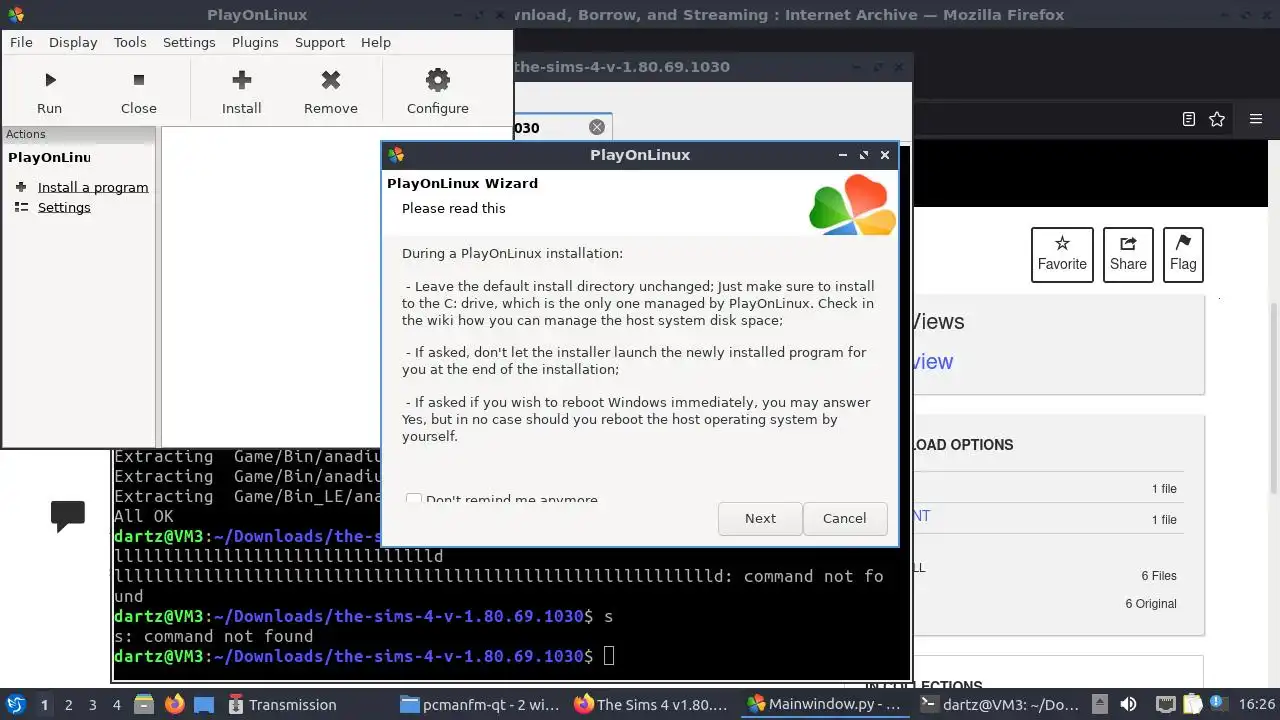Click the Run toolbar icon in PlayOnLinux
1280x720 pixels.
[x=50, y=80]
